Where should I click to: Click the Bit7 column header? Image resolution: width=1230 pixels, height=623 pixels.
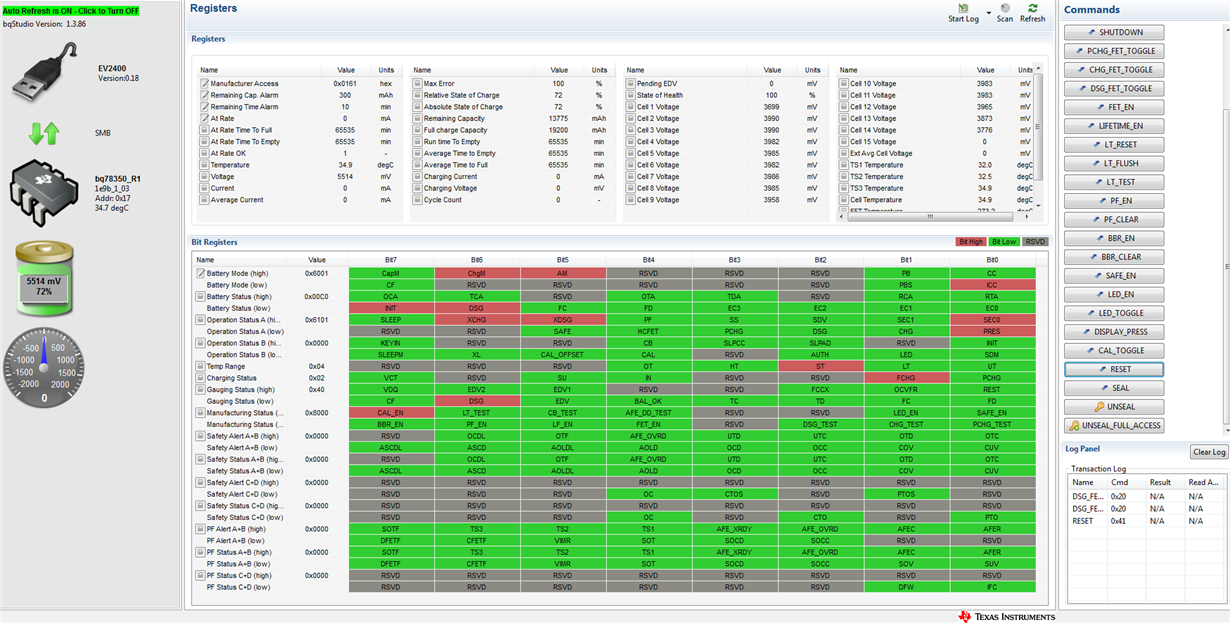click(x=391, y=260)
